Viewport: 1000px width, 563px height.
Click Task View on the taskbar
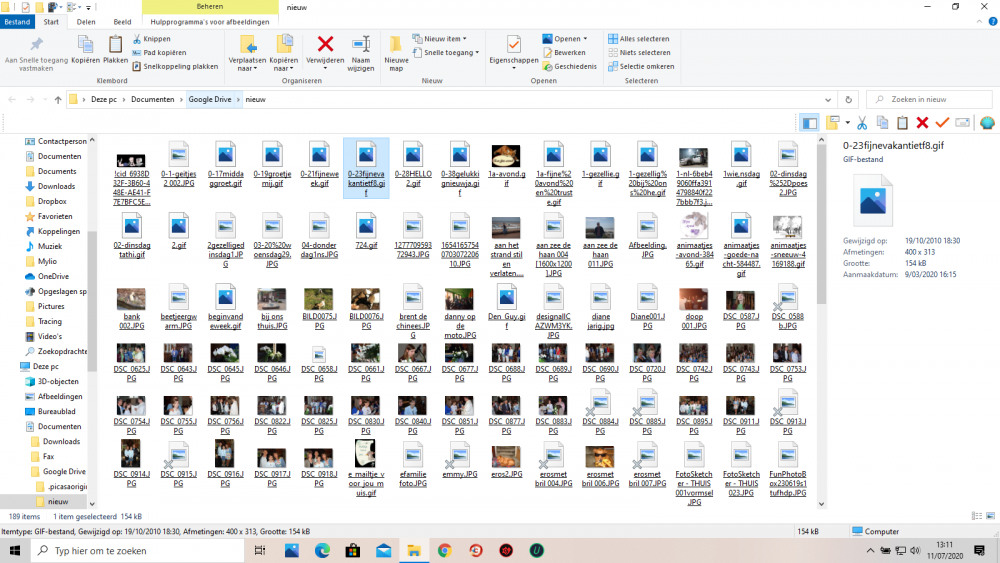pyautogui.click(x=260, y=550)
